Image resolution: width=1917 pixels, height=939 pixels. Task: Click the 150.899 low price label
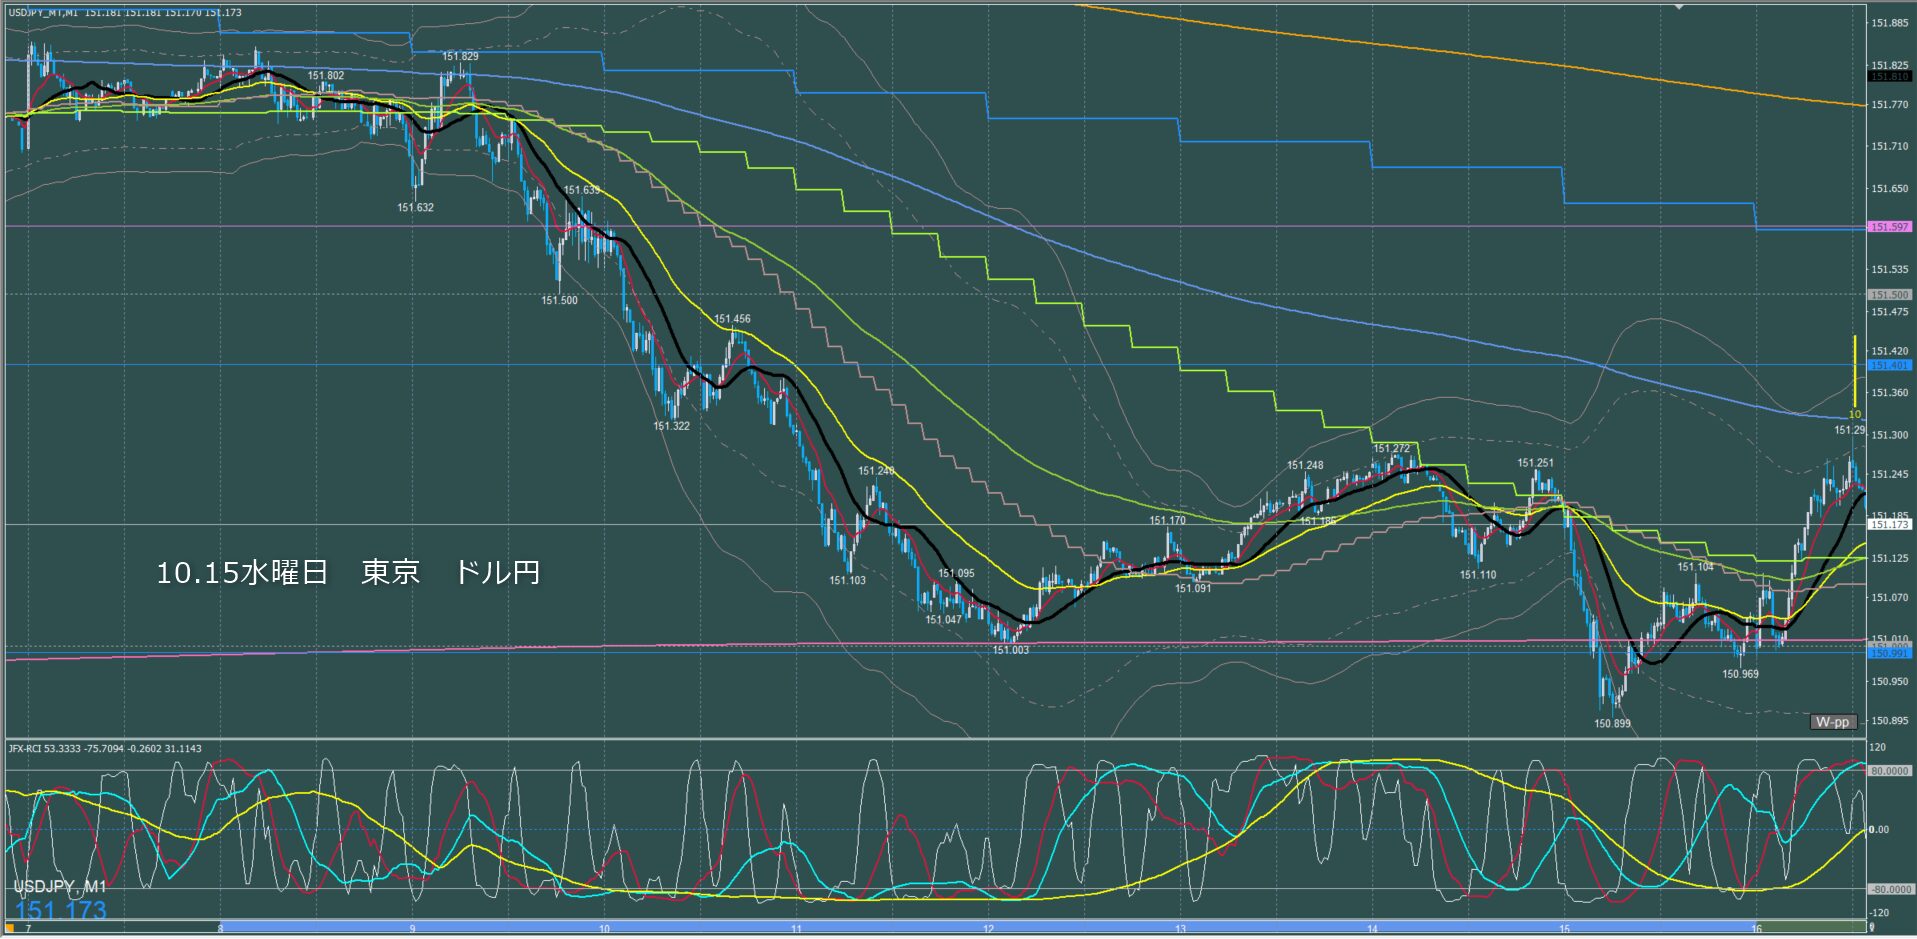1612,723
